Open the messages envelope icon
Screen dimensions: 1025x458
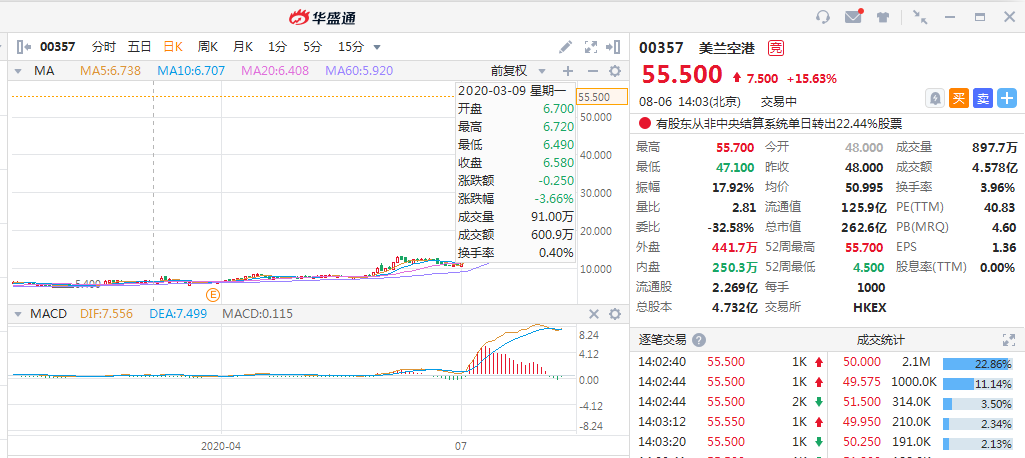coord(853,17)
